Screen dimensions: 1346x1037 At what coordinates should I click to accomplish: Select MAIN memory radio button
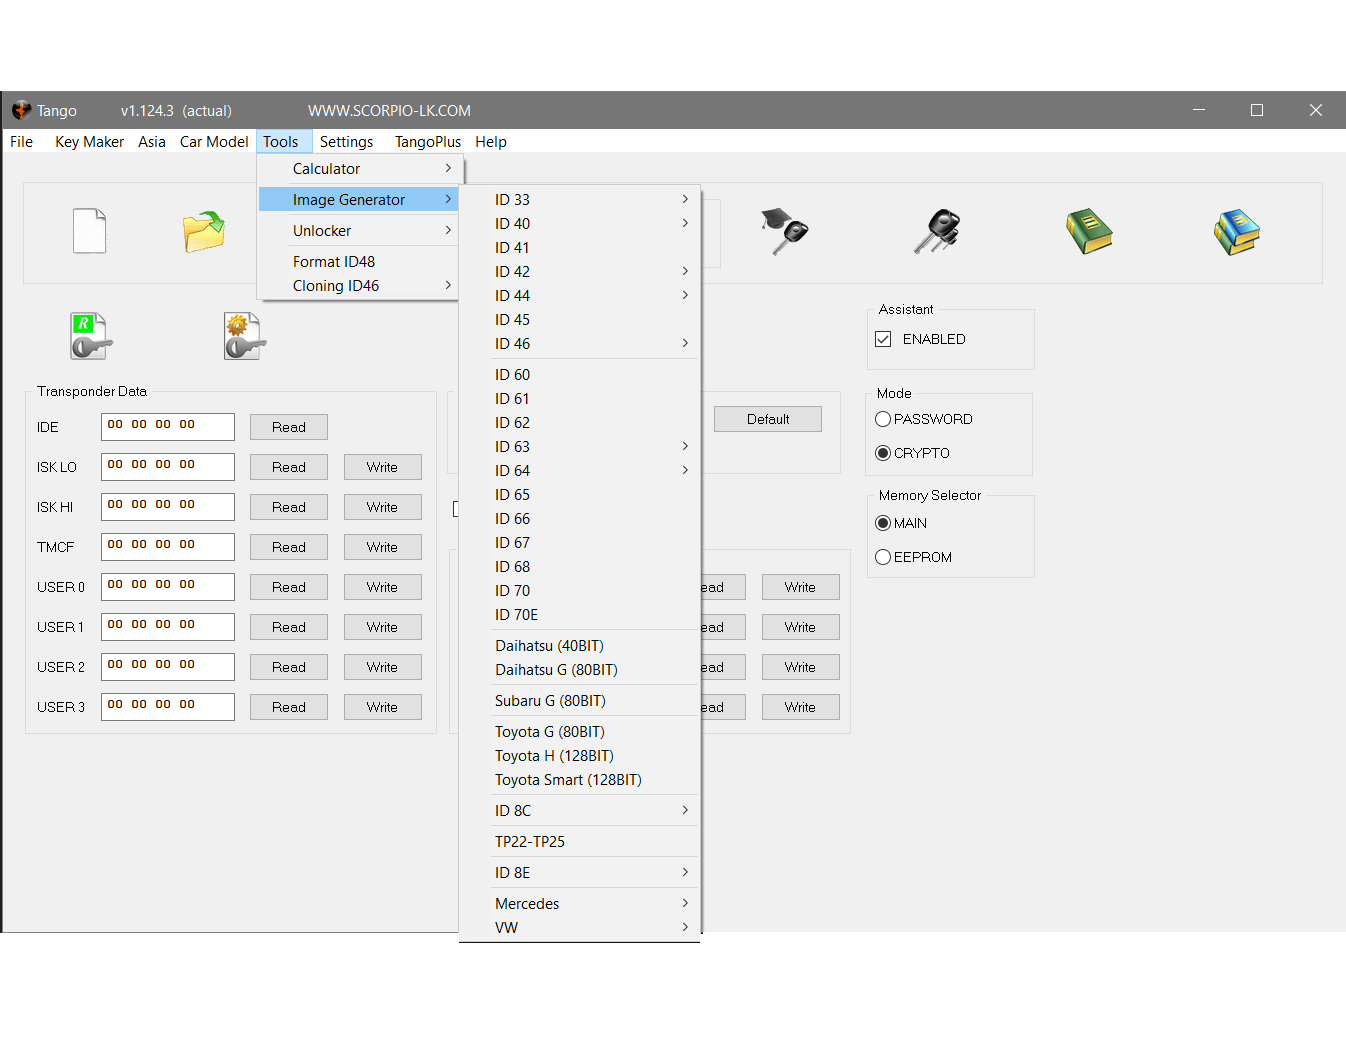click(x=883, y=523)
